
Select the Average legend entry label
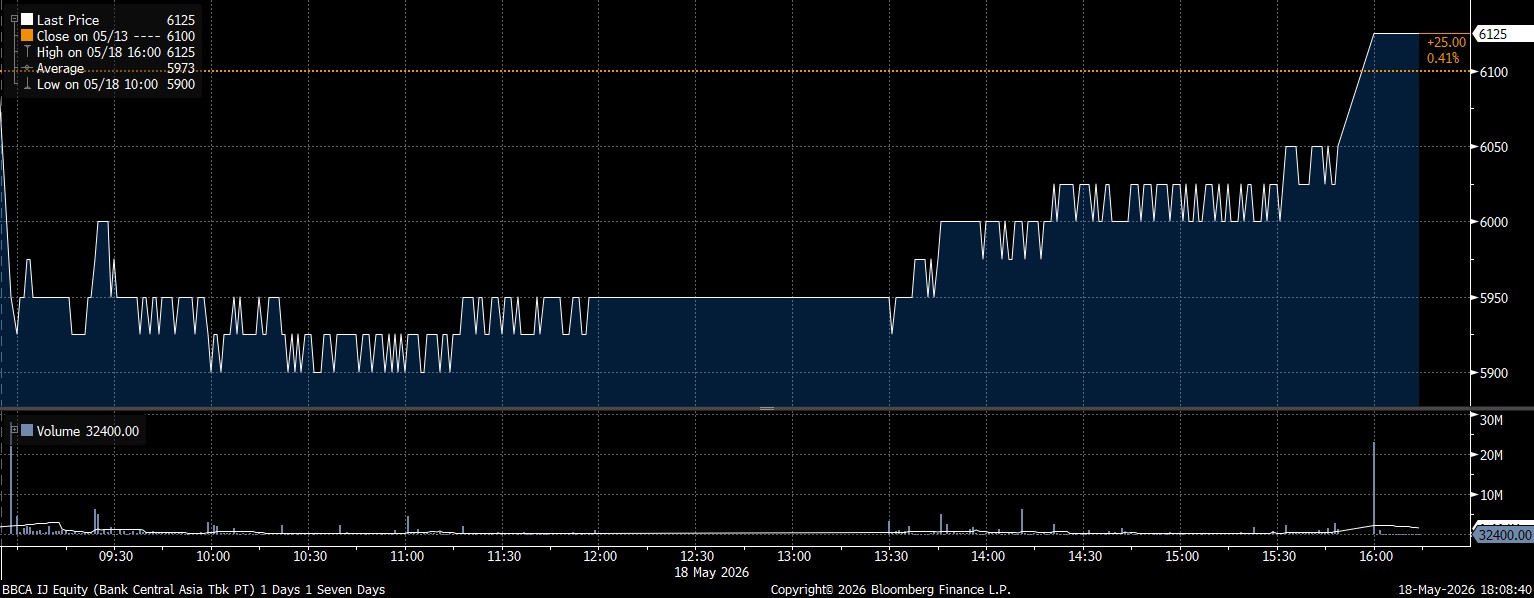click(x=60, y=68)
